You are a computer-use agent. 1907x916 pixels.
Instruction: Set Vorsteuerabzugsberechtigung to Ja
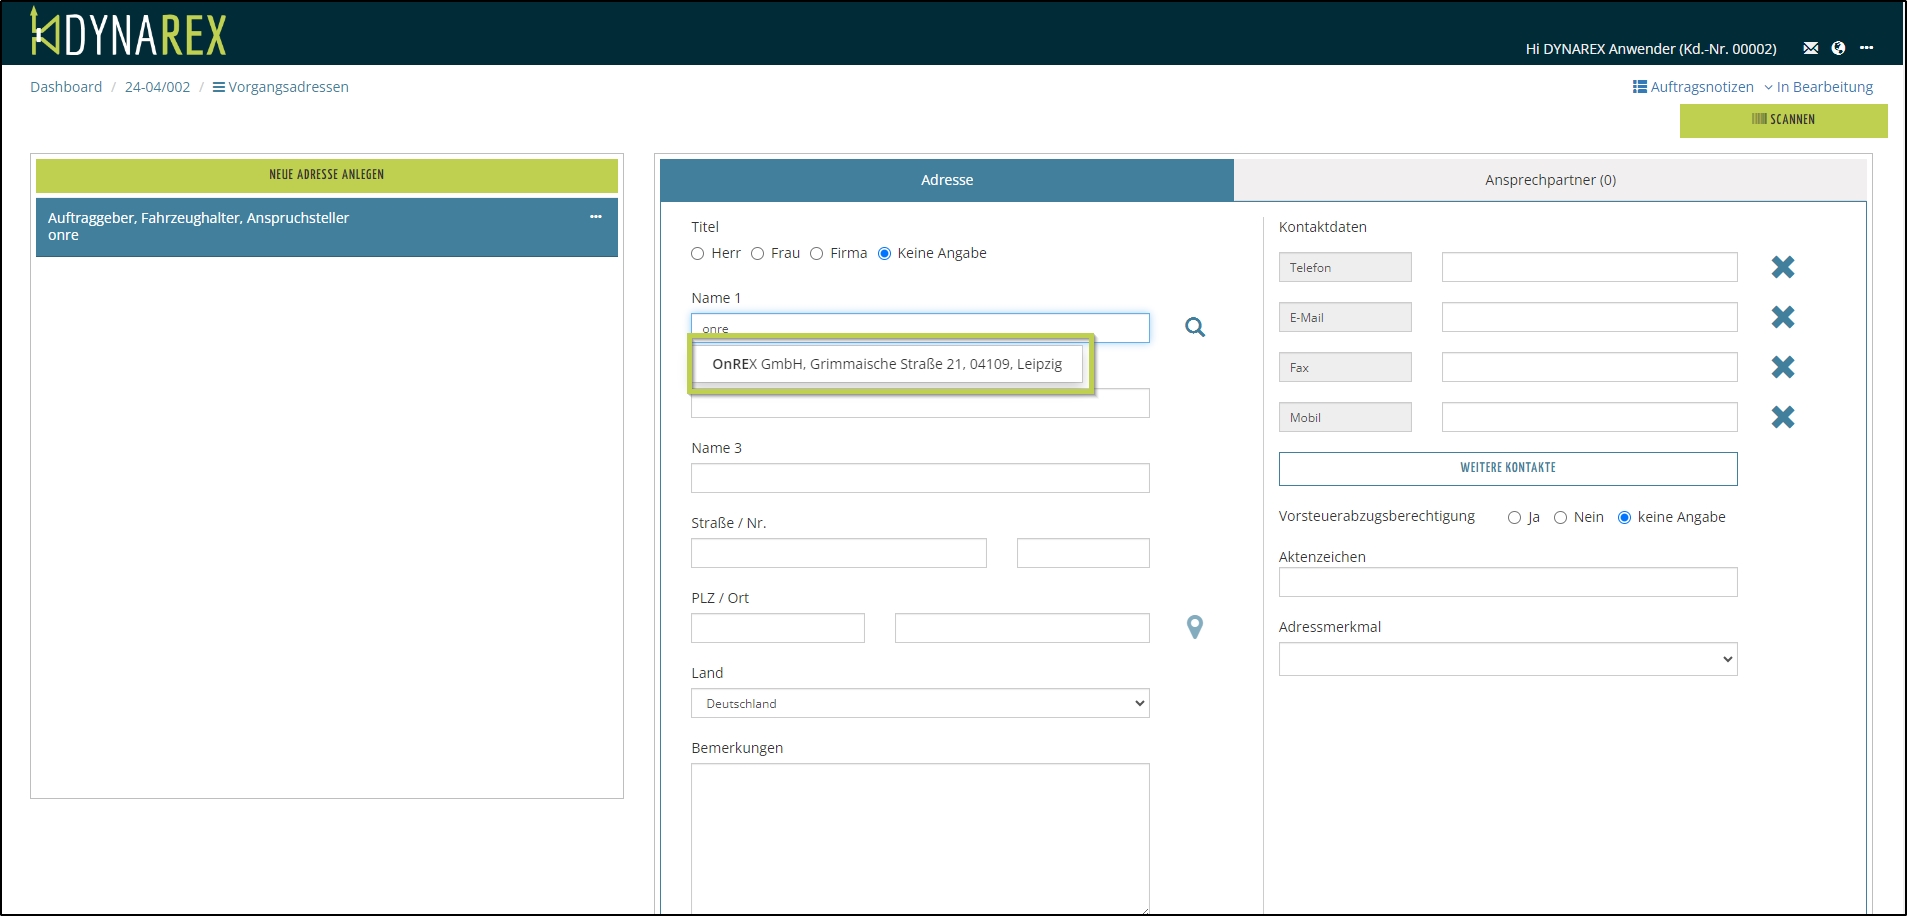(x=1514, y=518)
